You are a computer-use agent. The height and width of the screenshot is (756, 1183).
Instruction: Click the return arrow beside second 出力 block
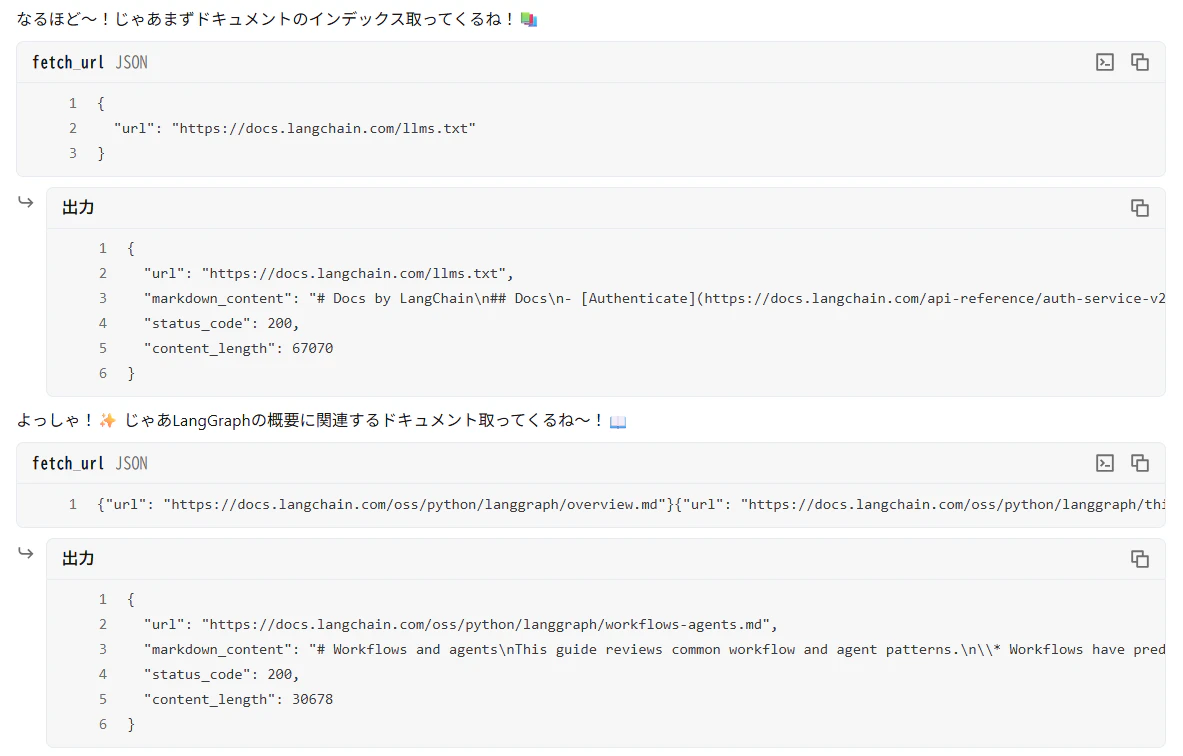tap(26, 553)
